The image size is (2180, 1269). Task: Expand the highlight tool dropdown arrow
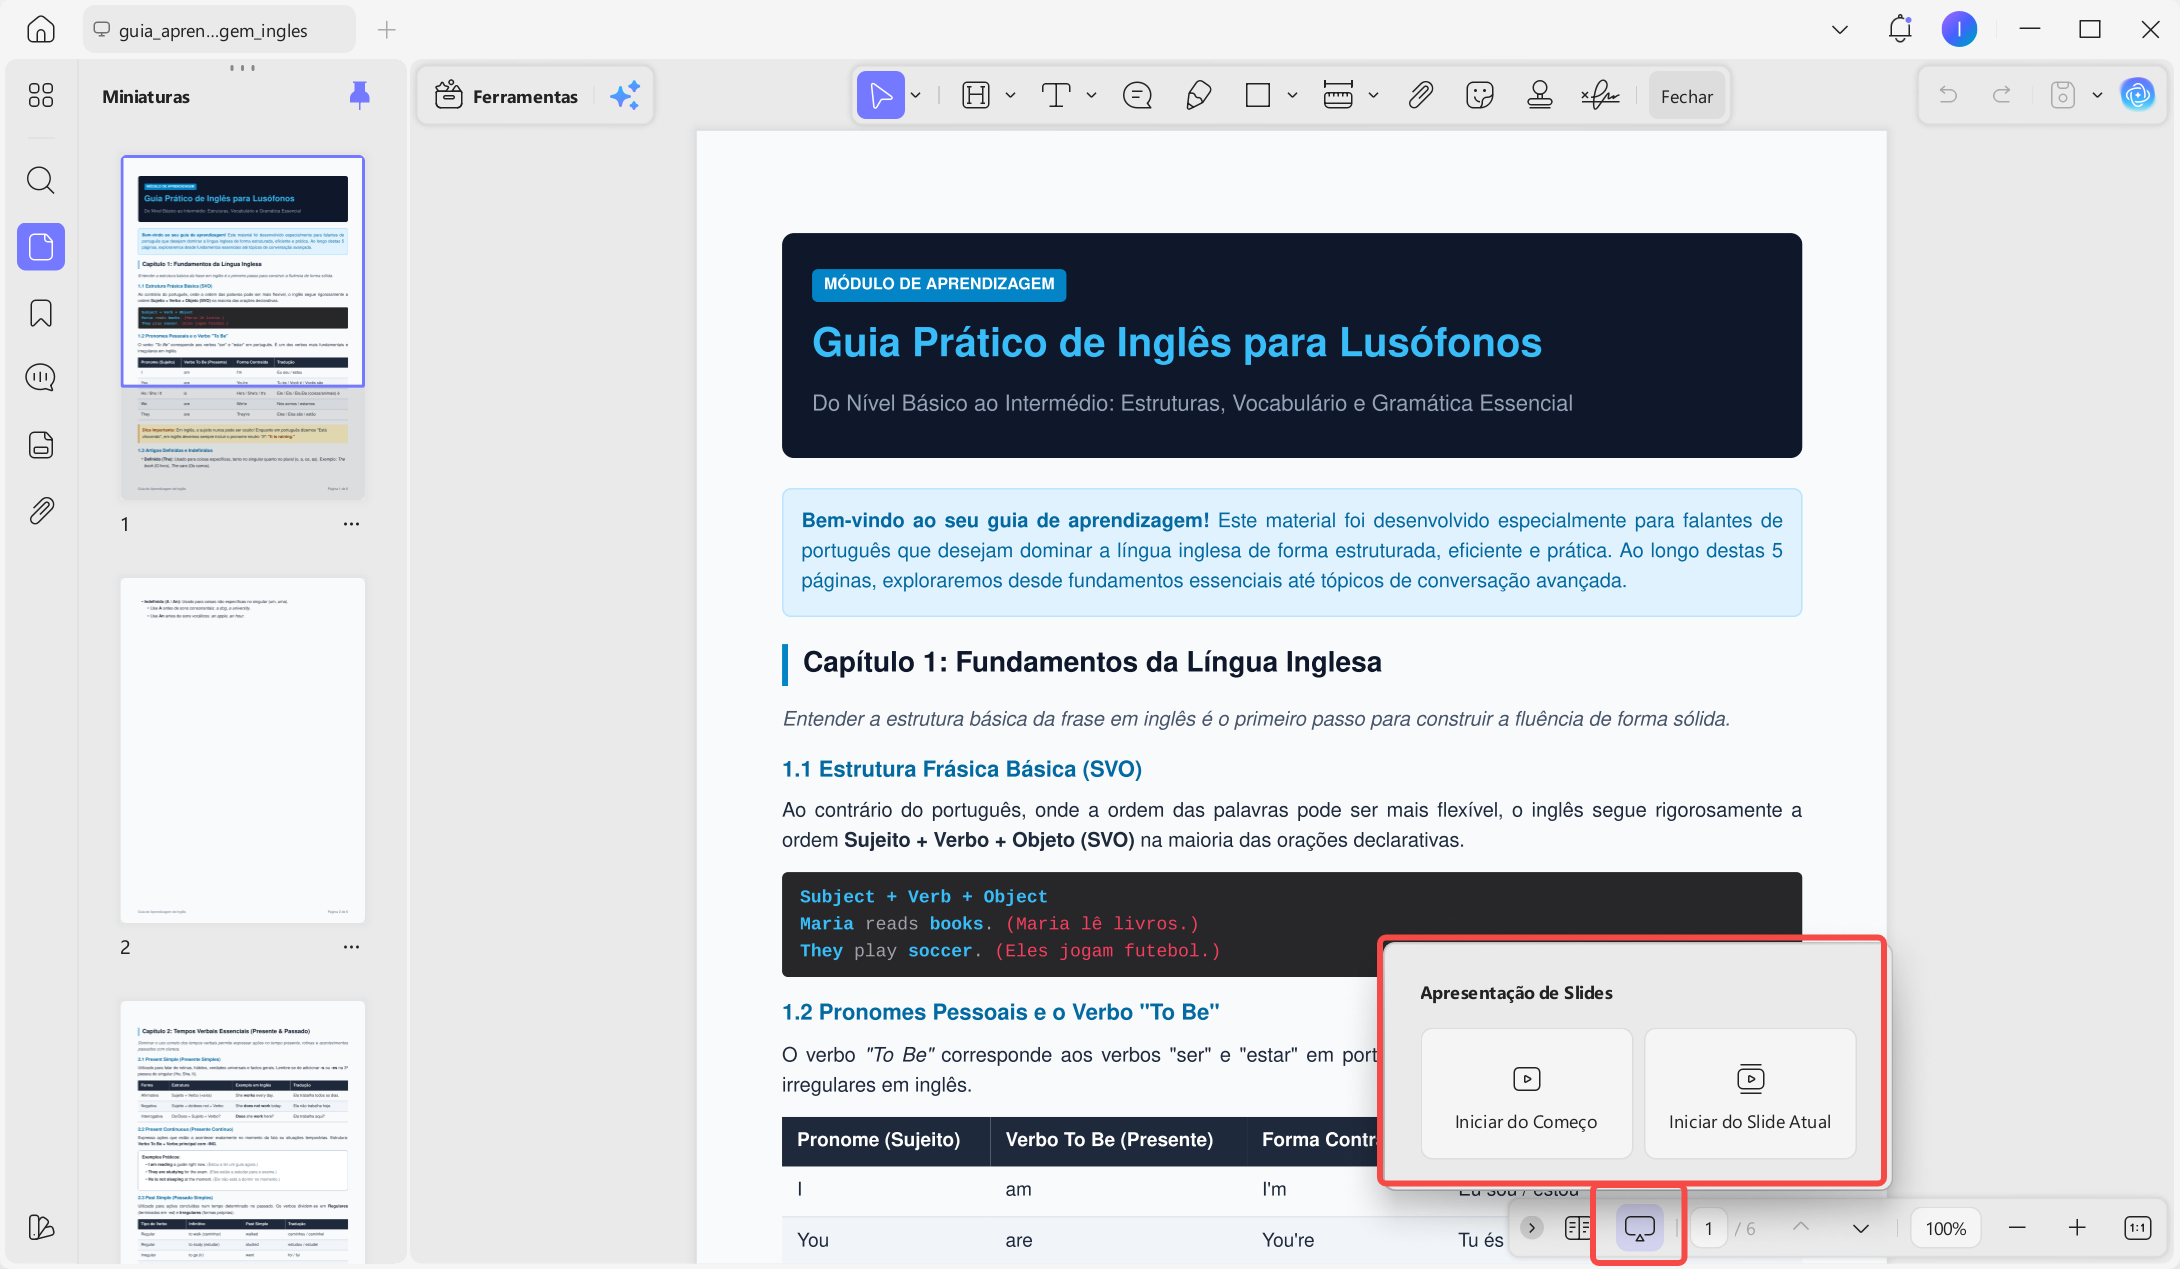pyautogui.click(x=1010, y=96)
